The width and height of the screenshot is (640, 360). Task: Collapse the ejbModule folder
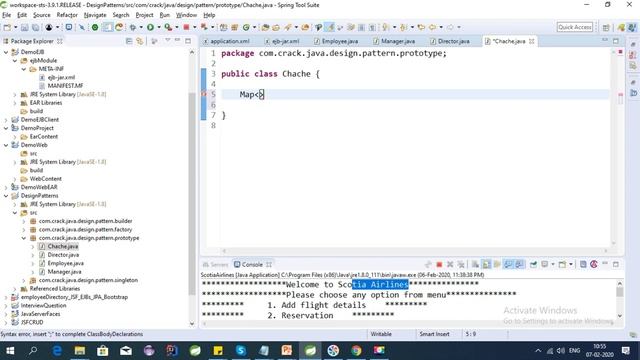click(x=15, y=60)
